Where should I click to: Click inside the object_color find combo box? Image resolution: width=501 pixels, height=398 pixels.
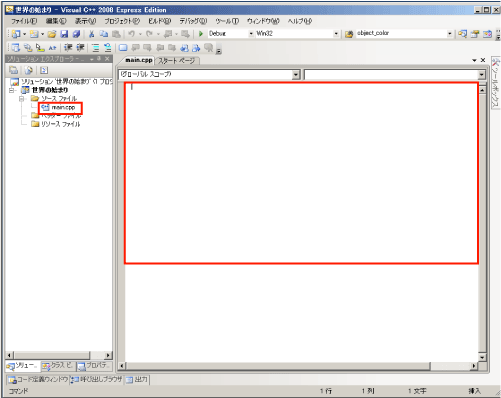(x=401, y=33)
